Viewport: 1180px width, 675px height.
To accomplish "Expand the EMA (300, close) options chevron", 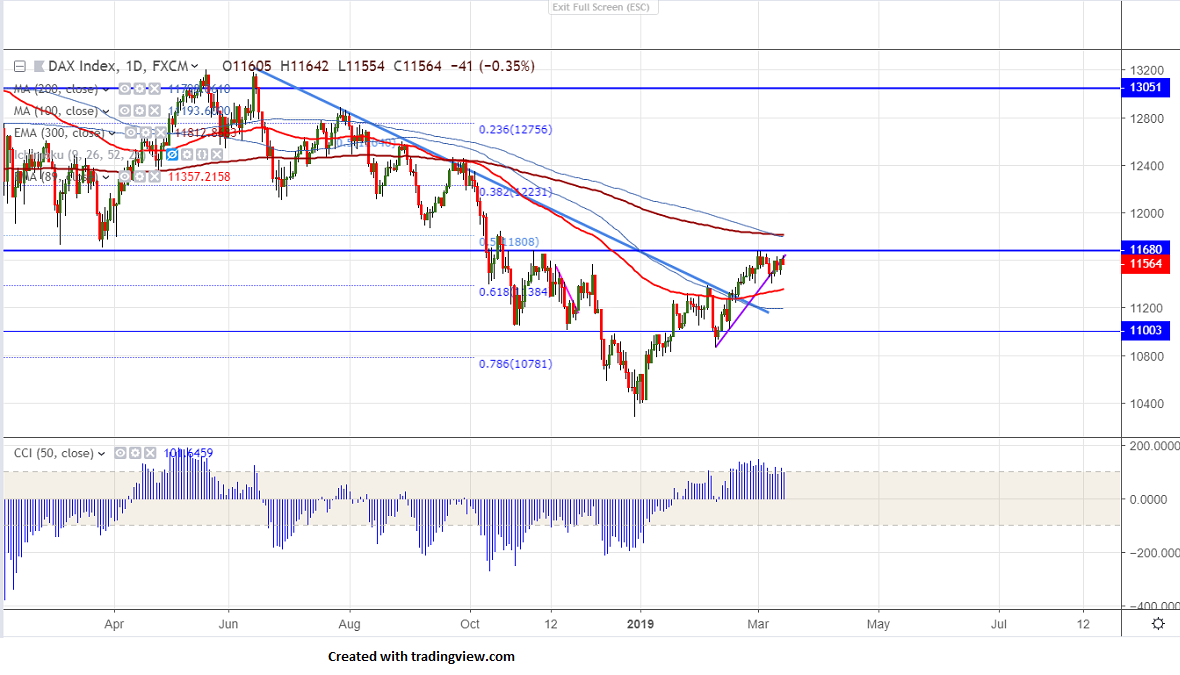I will 111,132.
